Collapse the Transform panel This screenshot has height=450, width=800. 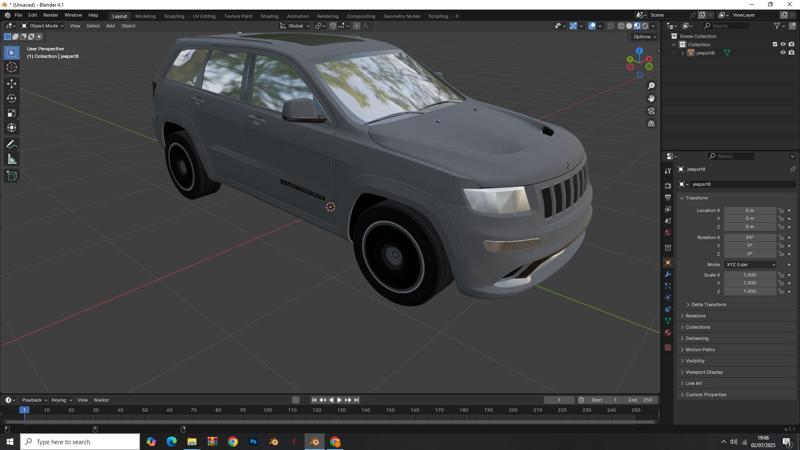(x=694, y=198)
